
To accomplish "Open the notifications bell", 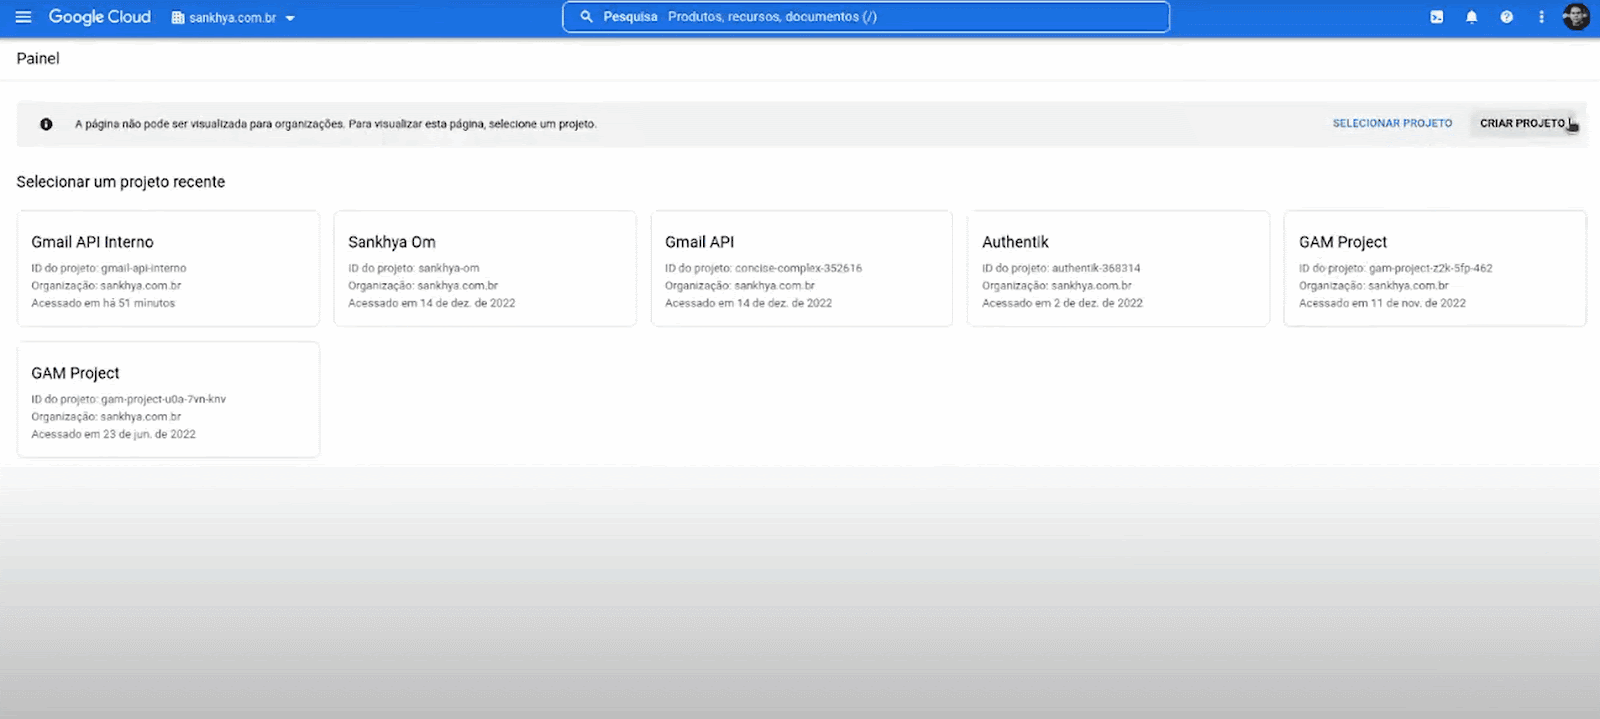I will [x=1471, y=17].
